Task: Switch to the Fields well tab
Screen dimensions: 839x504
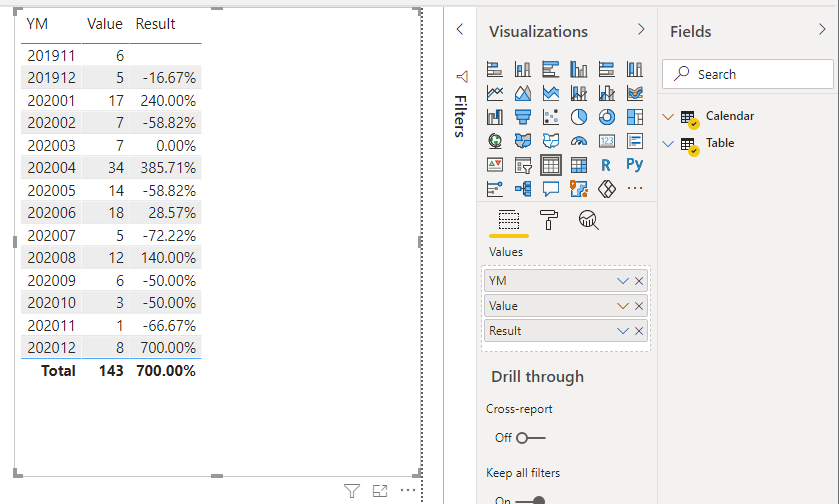Action: (x=508, y=220)
